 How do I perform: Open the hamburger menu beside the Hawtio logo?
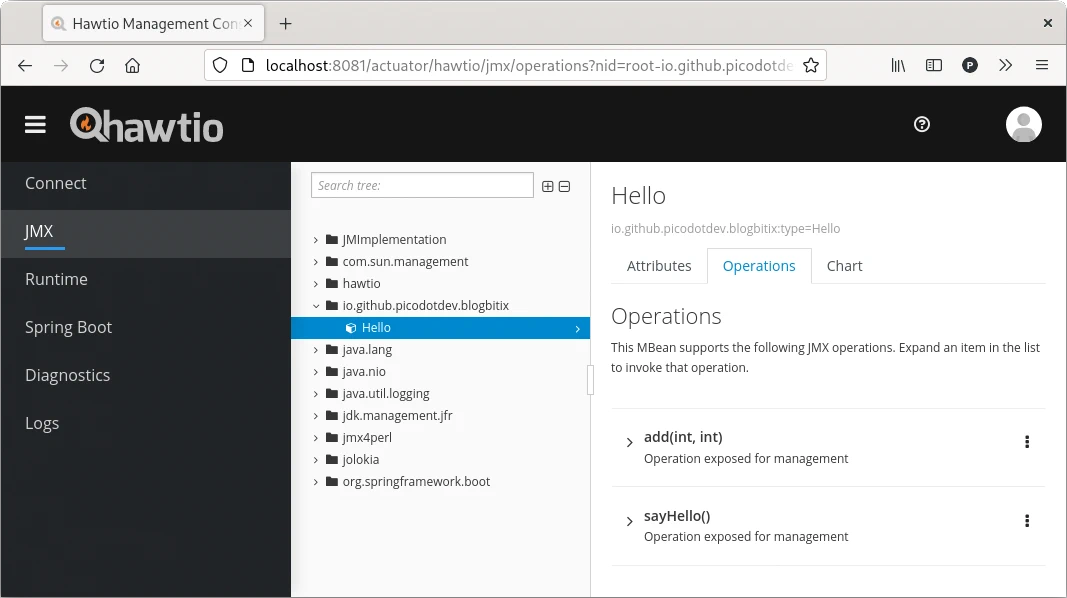click(34, 124)
